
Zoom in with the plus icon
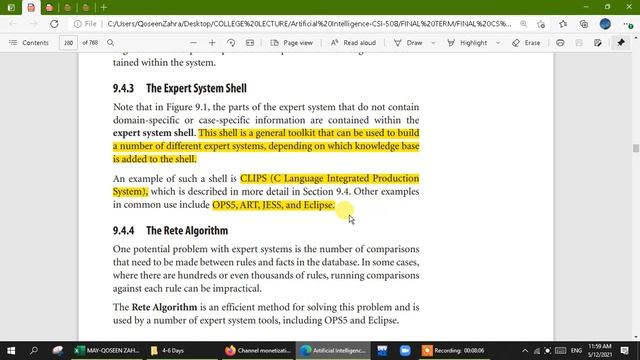point(212,43)
